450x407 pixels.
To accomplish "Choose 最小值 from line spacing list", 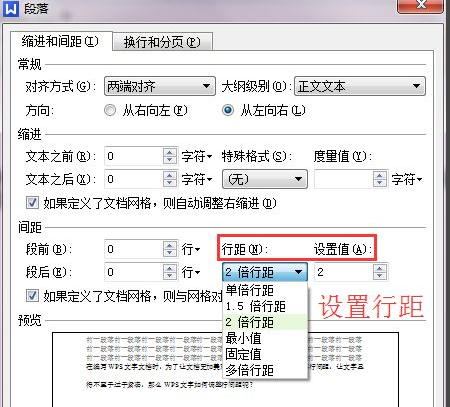I will 265,338.
